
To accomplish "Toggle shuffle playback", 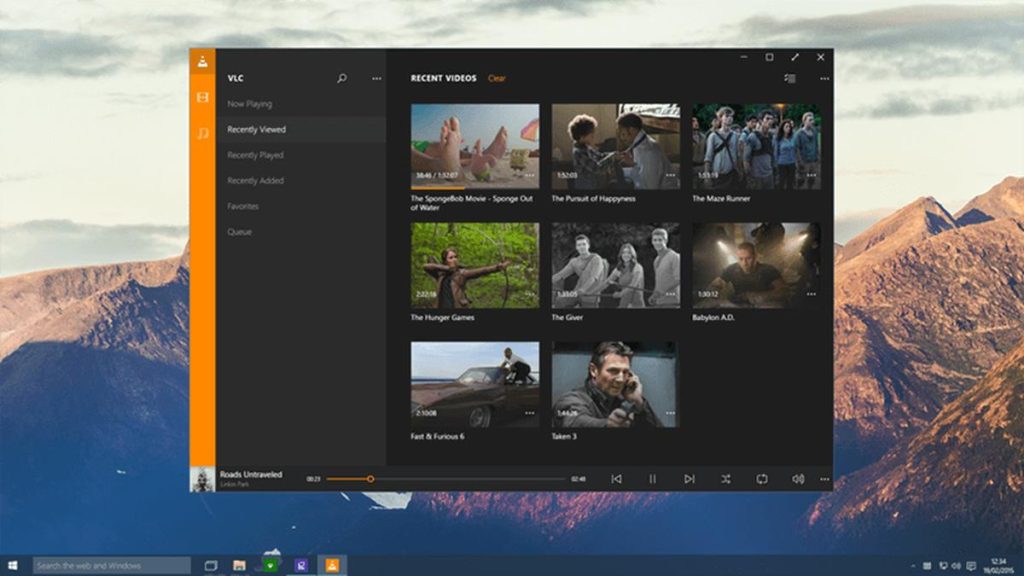I will [725, 479].
